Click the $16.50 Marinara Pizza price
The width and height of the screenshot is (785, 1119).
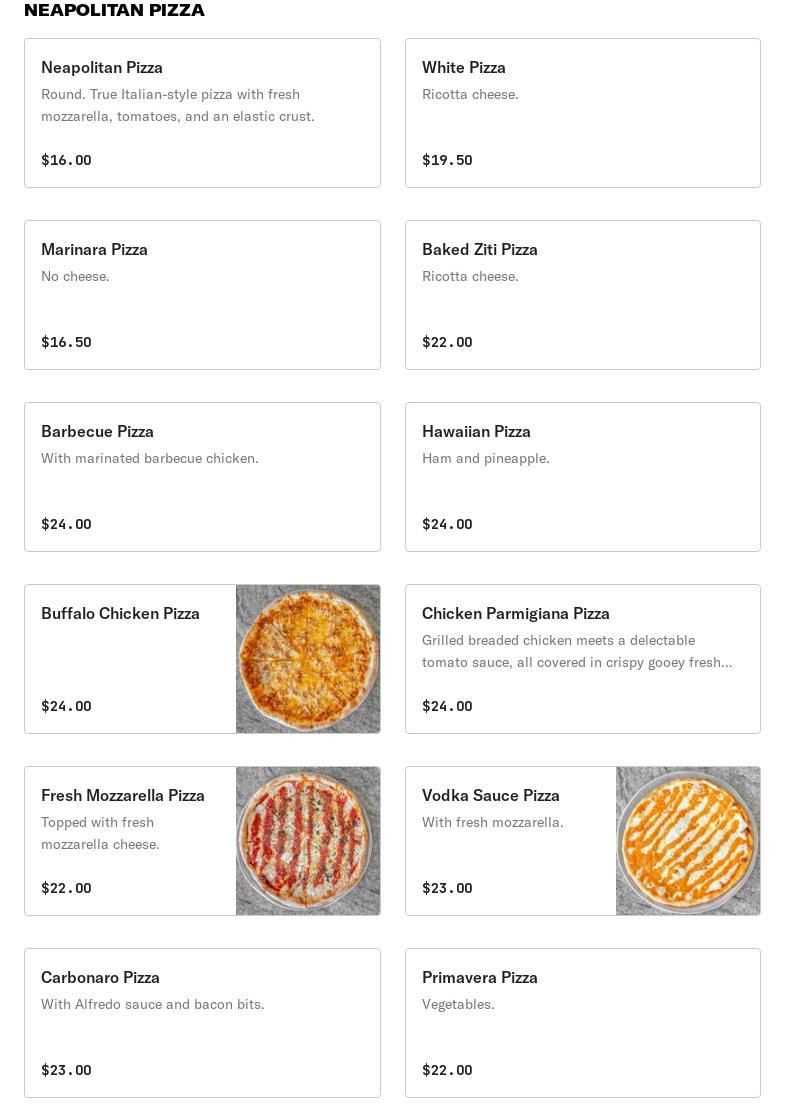[66, 342]
